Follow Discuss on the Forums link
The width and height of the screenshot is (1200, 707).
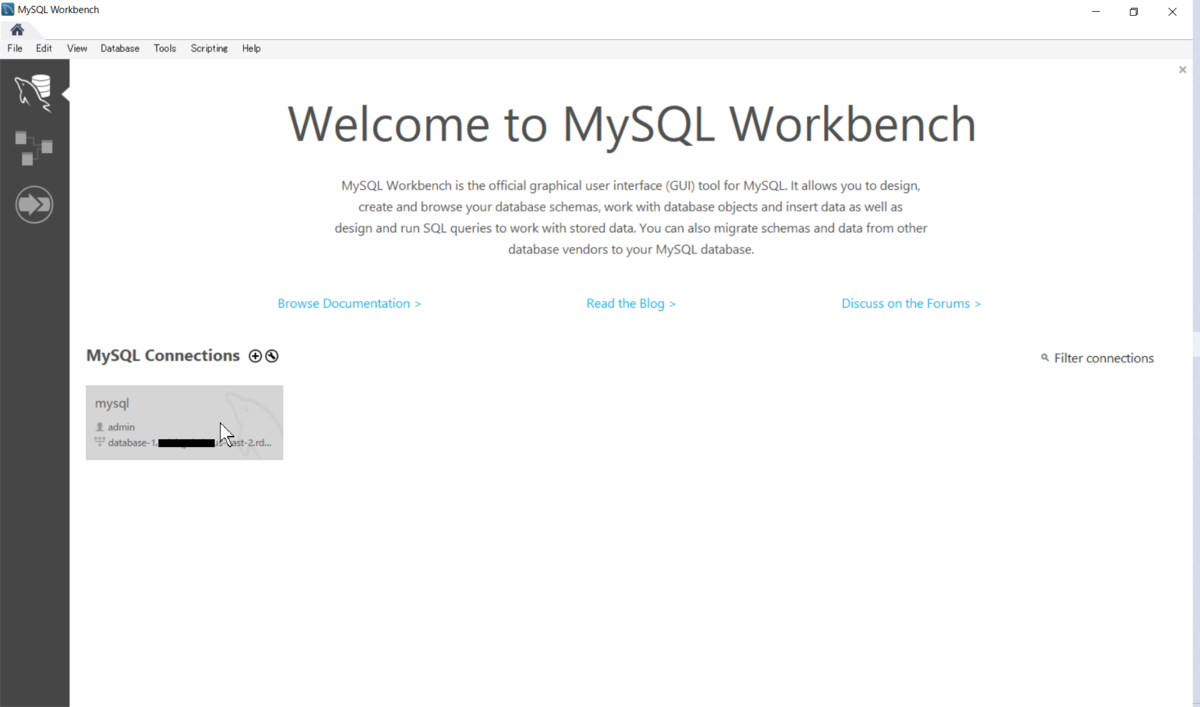(911, 303)
